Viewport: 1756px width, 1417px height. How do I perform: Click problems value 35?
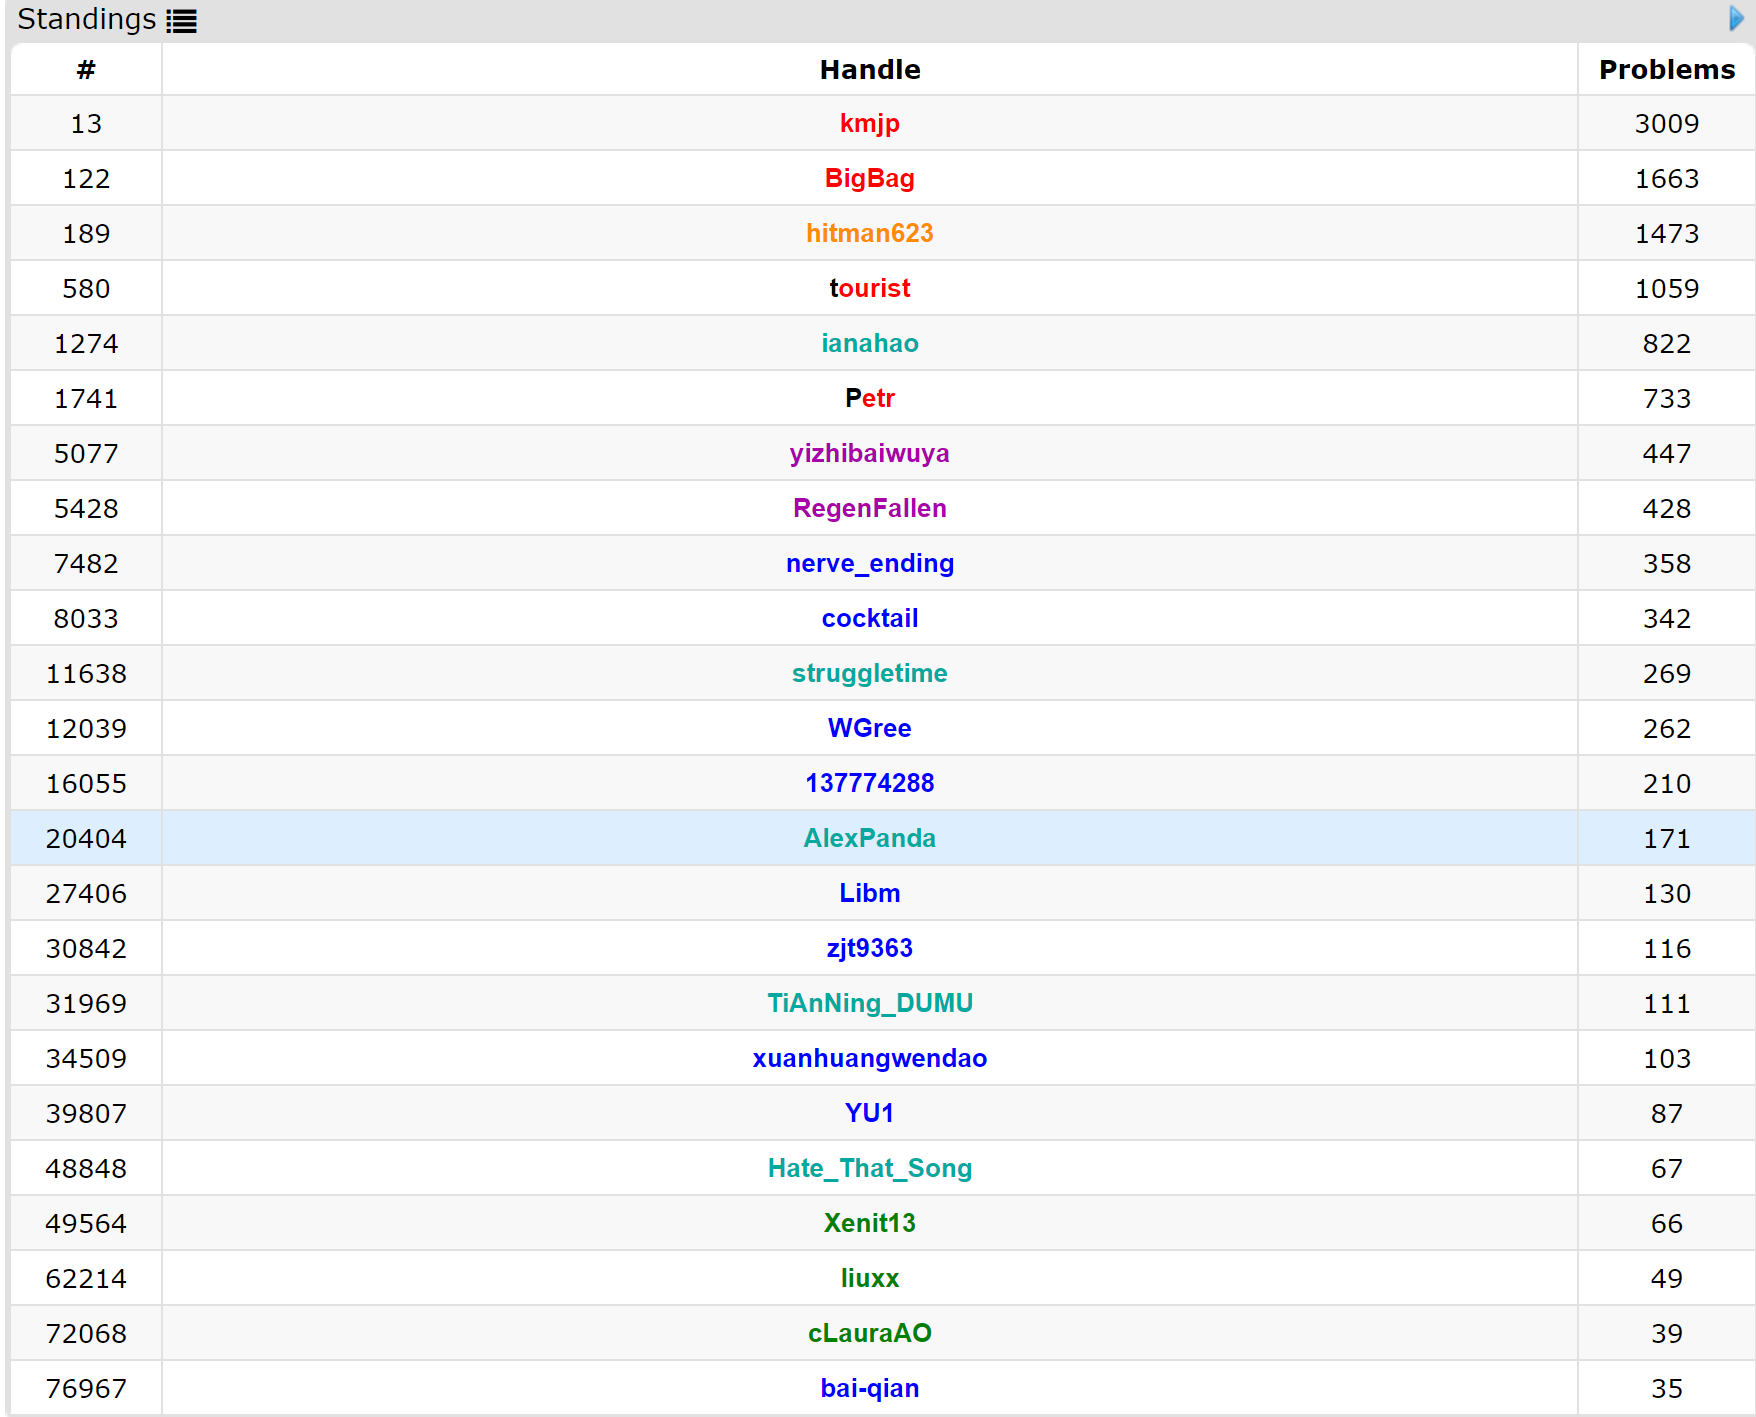pyautogui.click(x=1666, y=1389)
